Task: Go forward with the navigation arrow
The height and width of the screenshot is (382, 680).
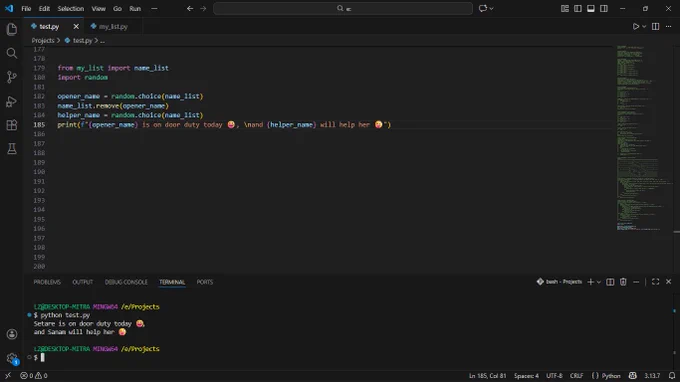Action: [x=203, y=9]
